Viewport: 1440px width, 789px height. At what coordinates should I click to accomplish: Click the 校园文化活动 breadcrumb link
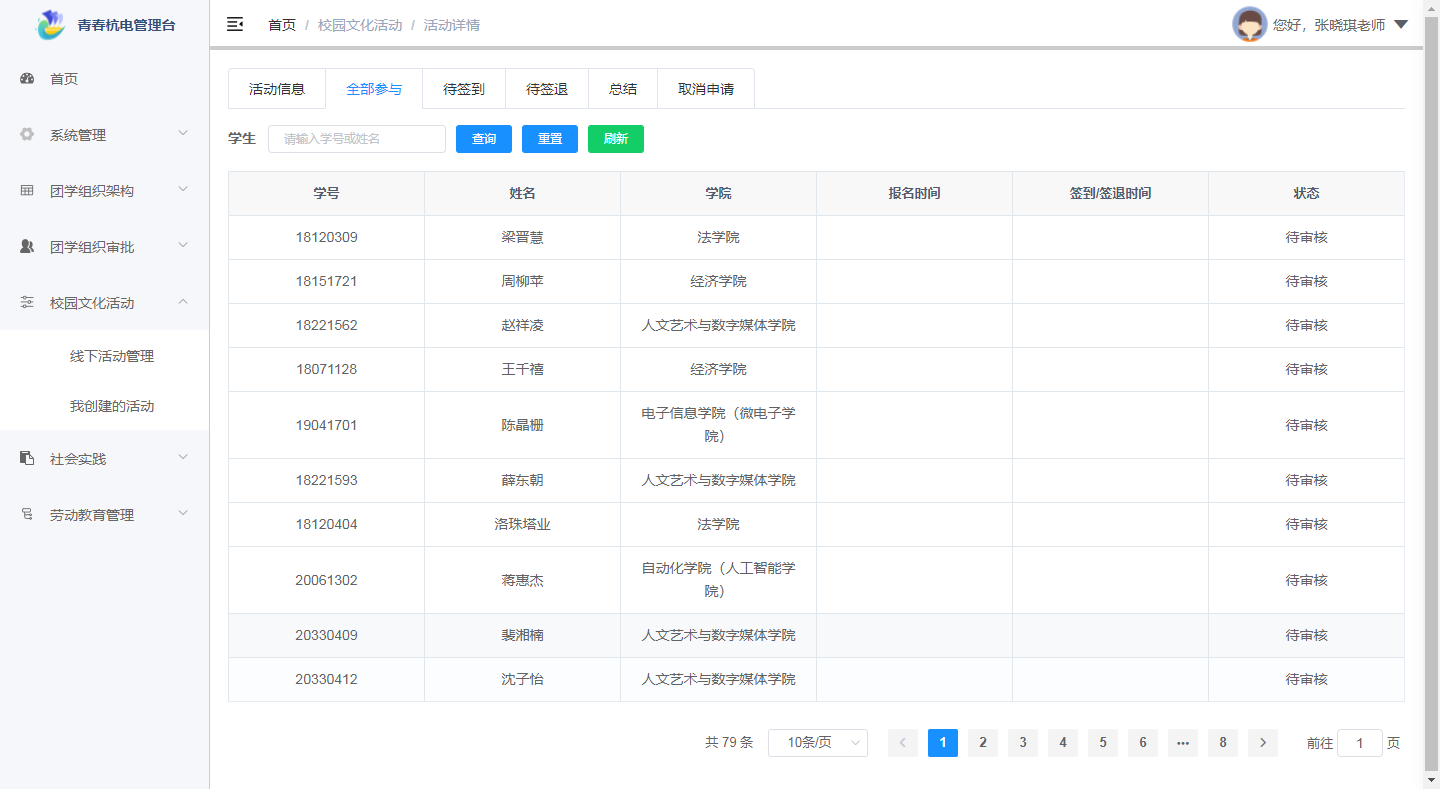pyautogui.click(x=360, y=25)
